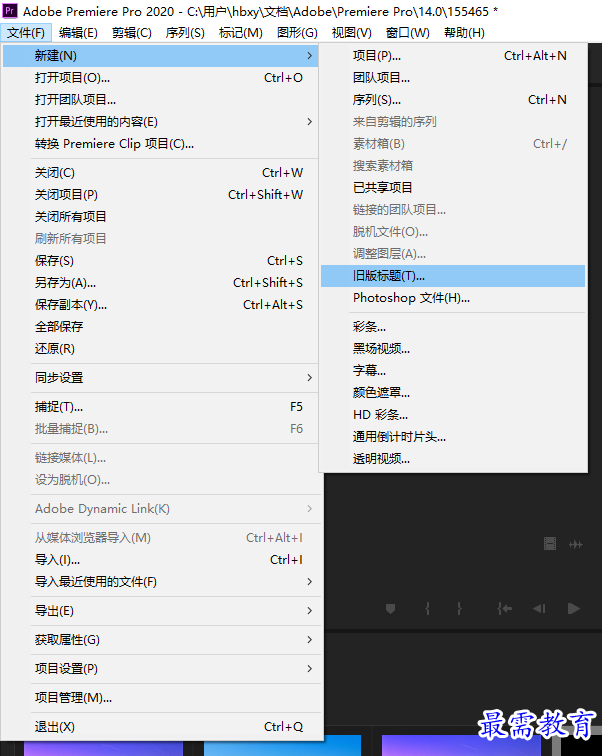Choose 打开项目(O)... from File menu
Image resolution: width=602 pixels, height=756 pixels.
pyautogui.click(x=161, y=78)
